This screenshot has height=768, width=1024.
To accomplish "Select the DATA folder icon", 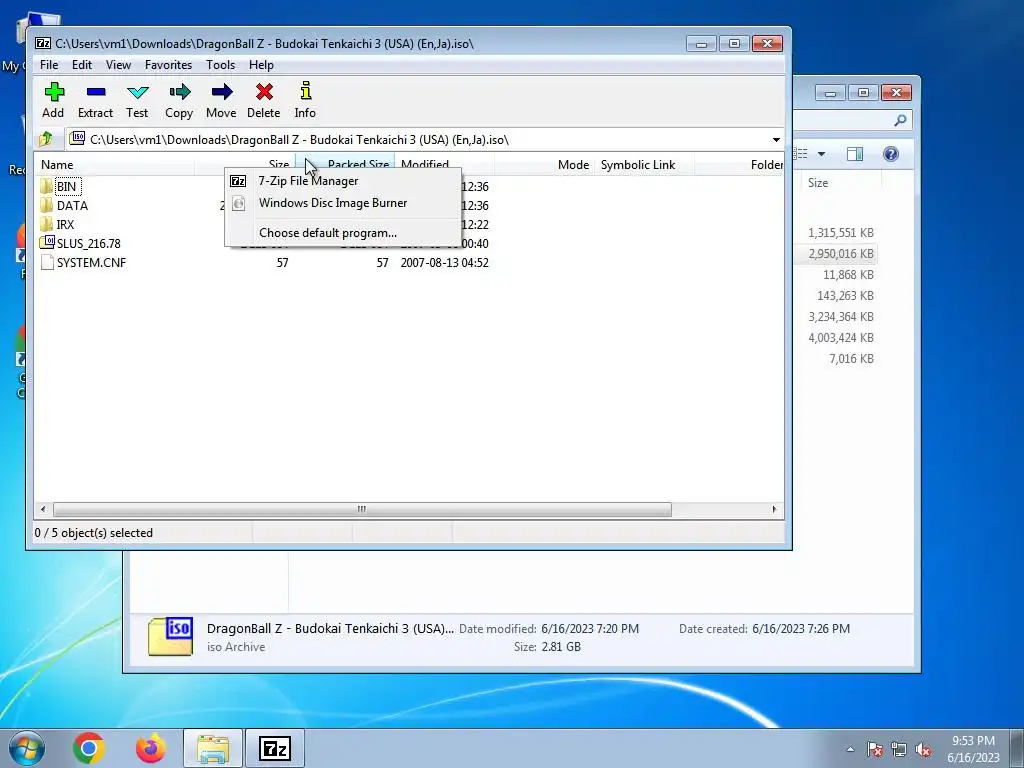I will [46, 205].
